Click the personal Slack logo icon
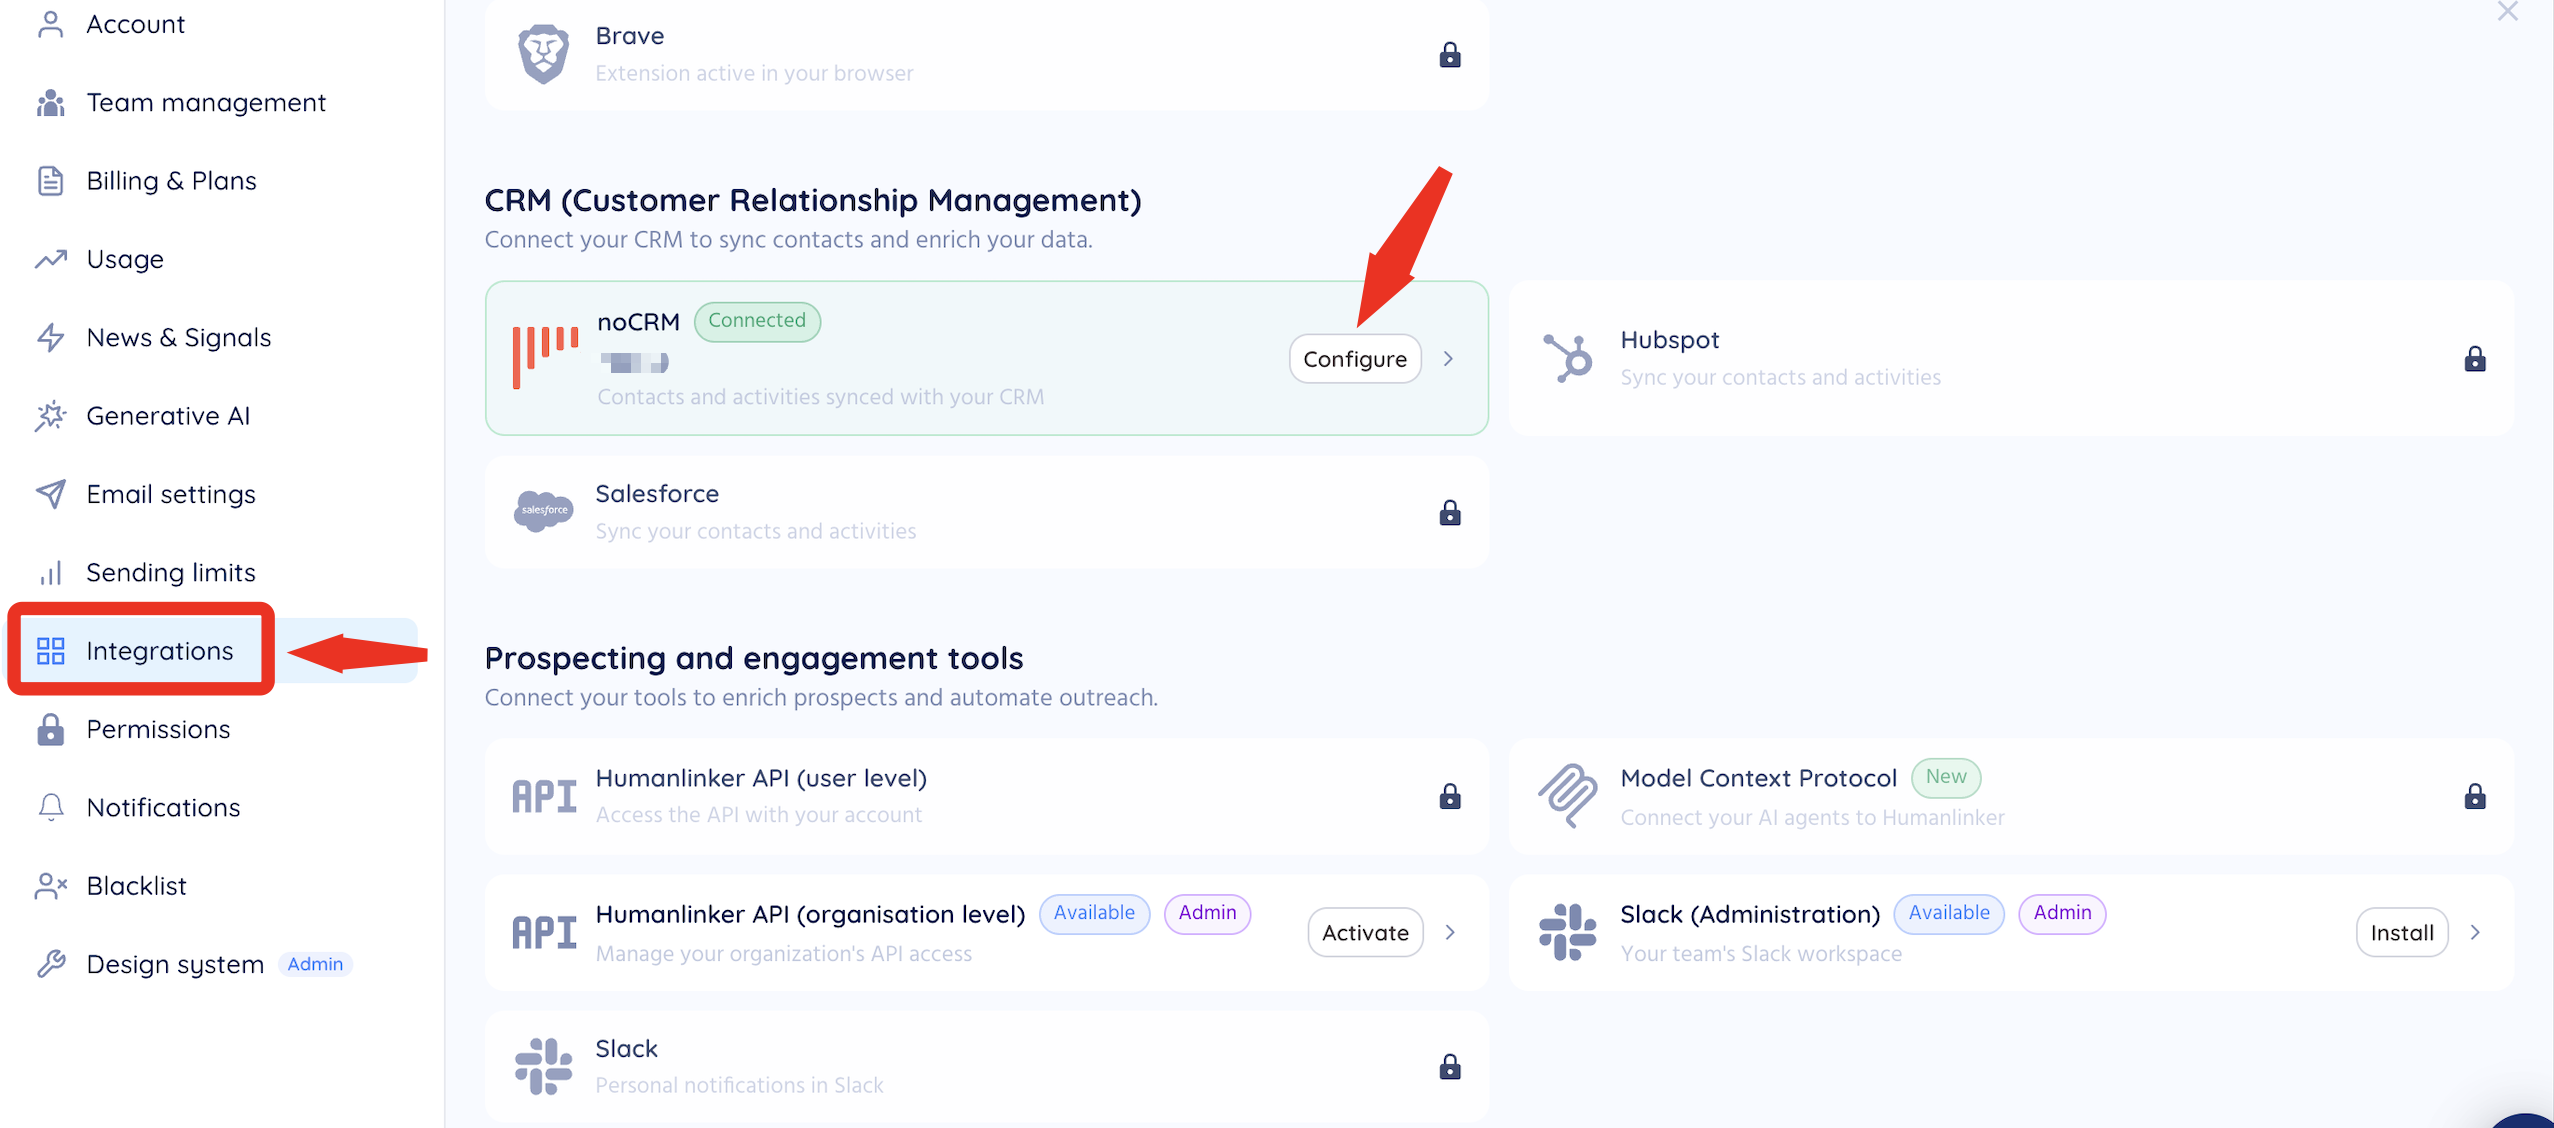 pos(543,1066)
